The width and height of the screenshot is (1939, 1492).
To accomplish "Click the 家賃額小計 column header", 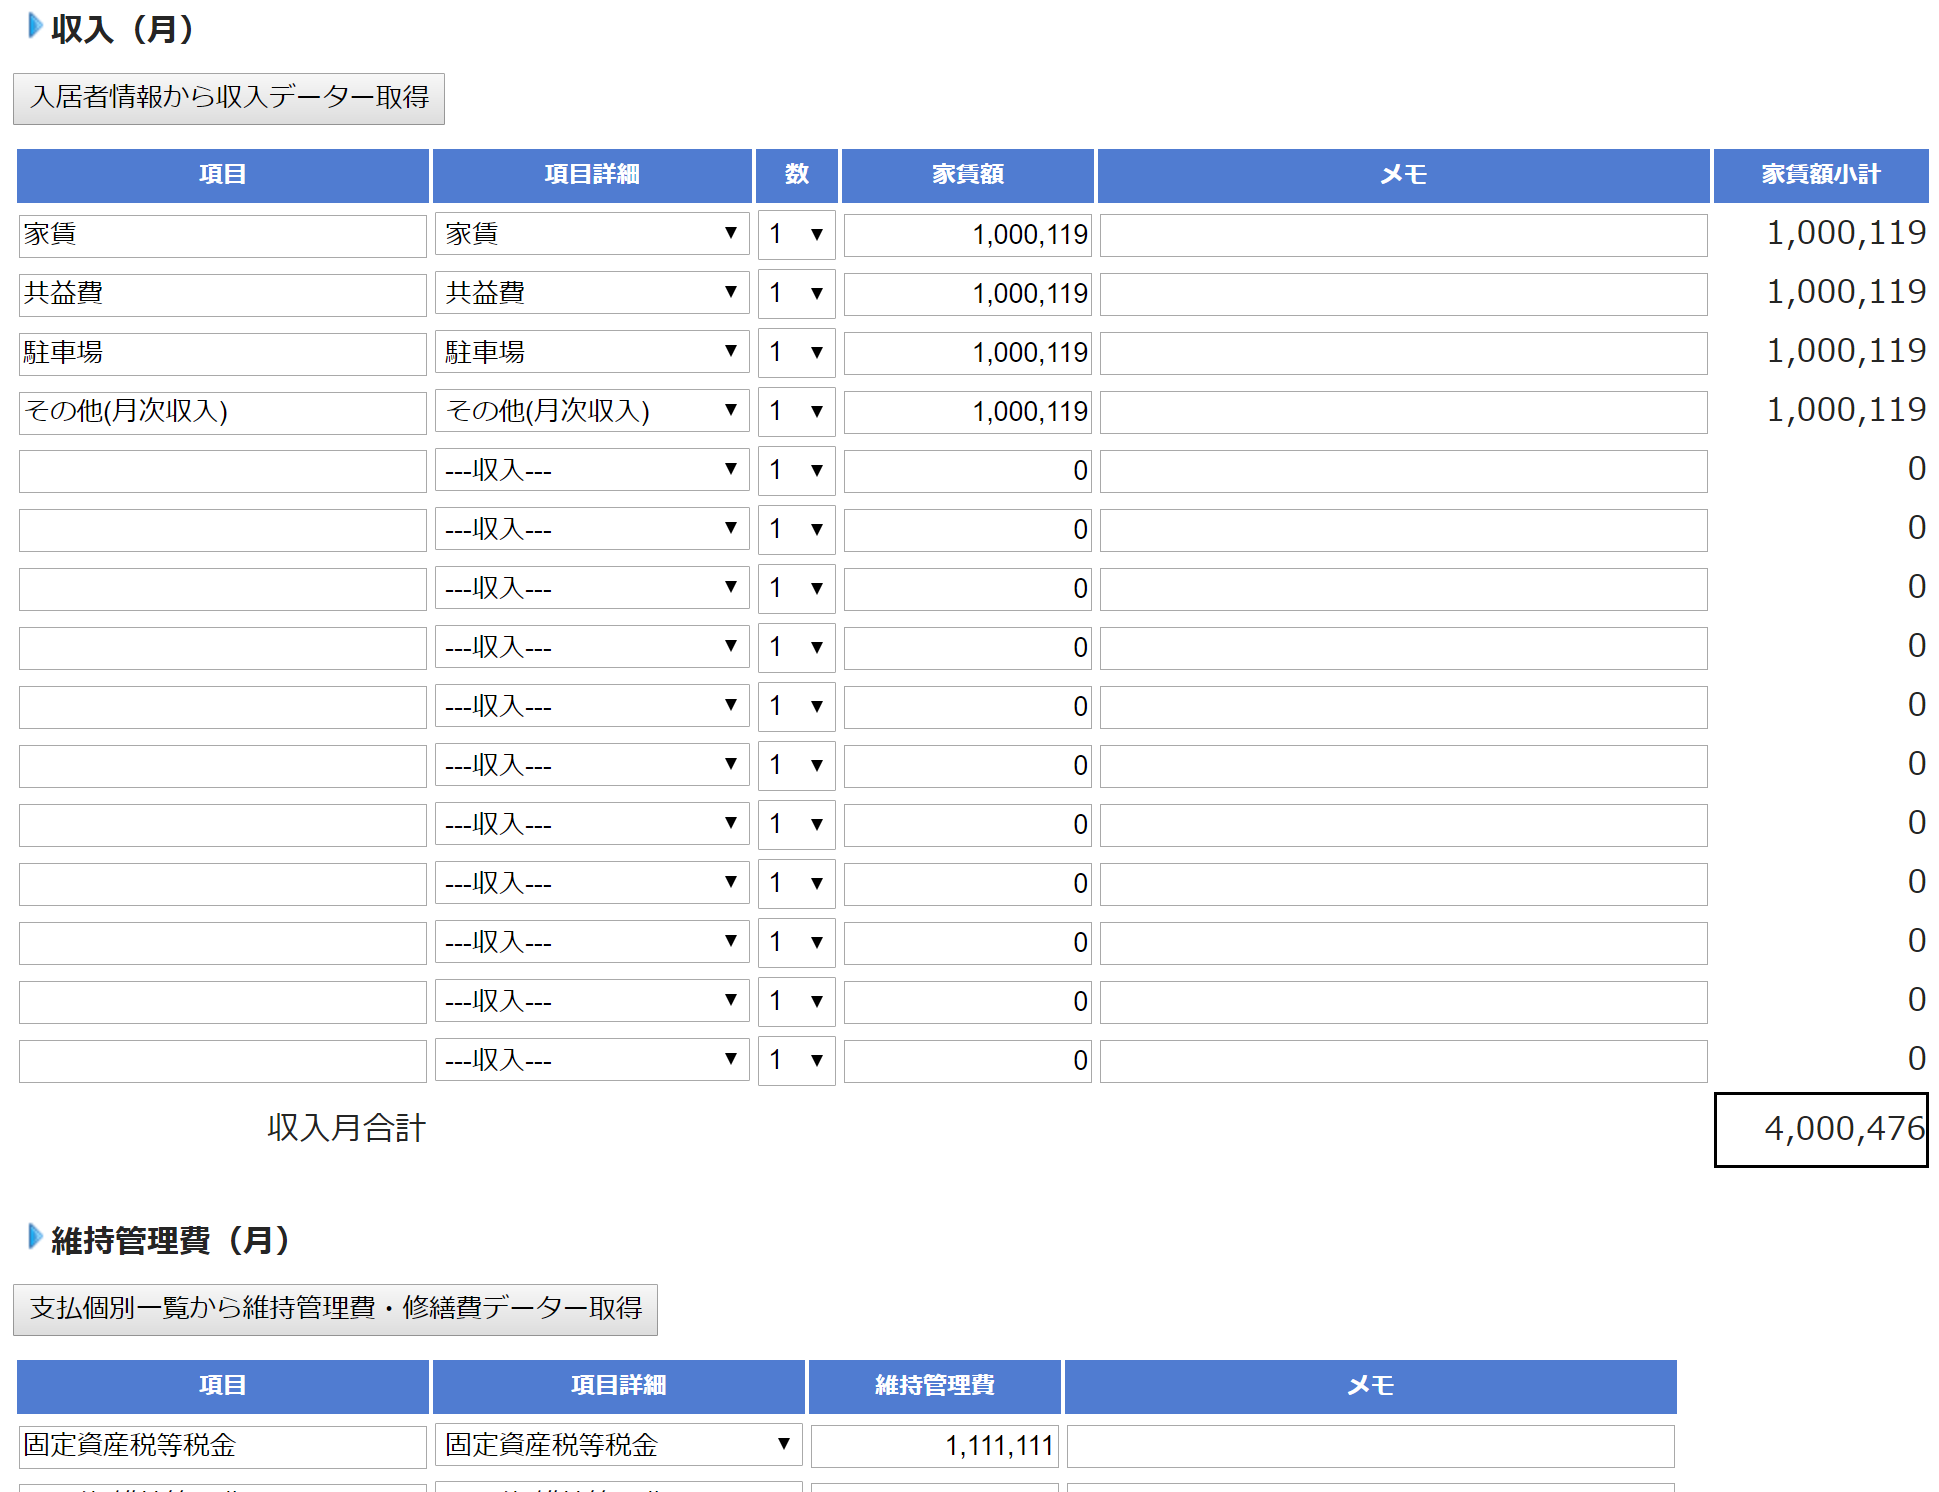I will [x=1820, y=175].
